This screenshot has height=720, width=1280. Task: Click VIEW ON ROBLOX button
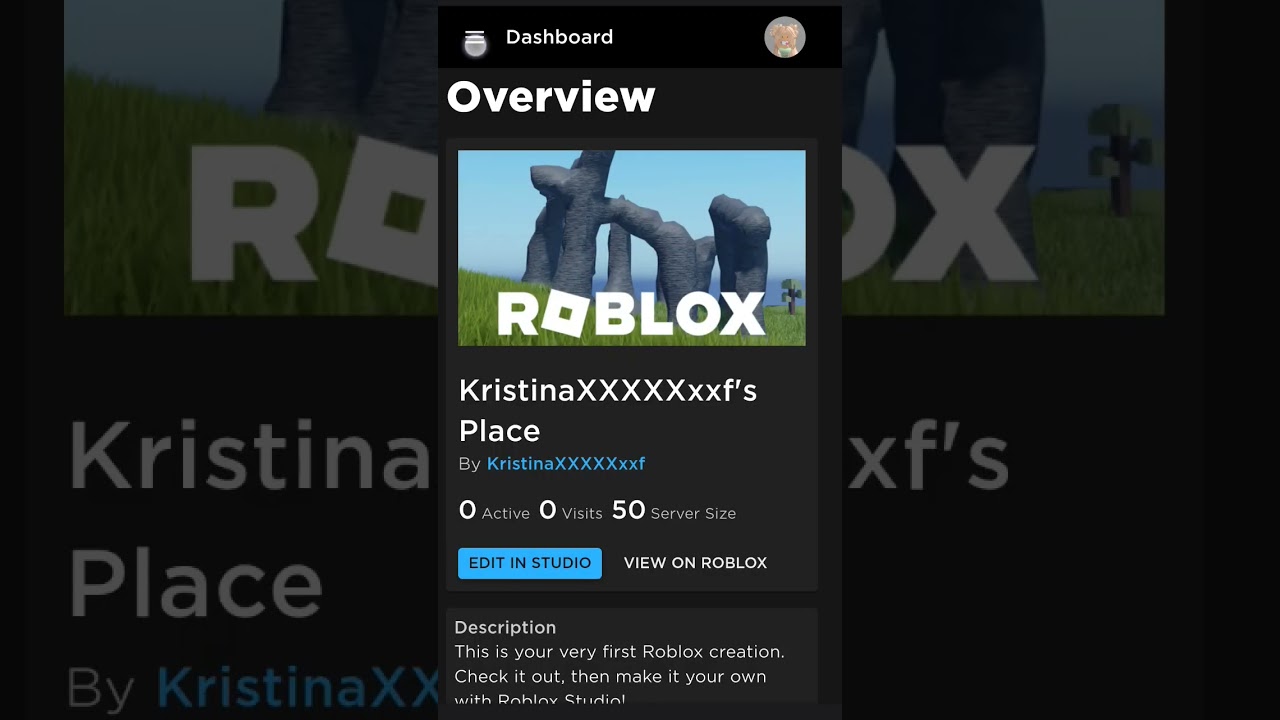[695, 563]
